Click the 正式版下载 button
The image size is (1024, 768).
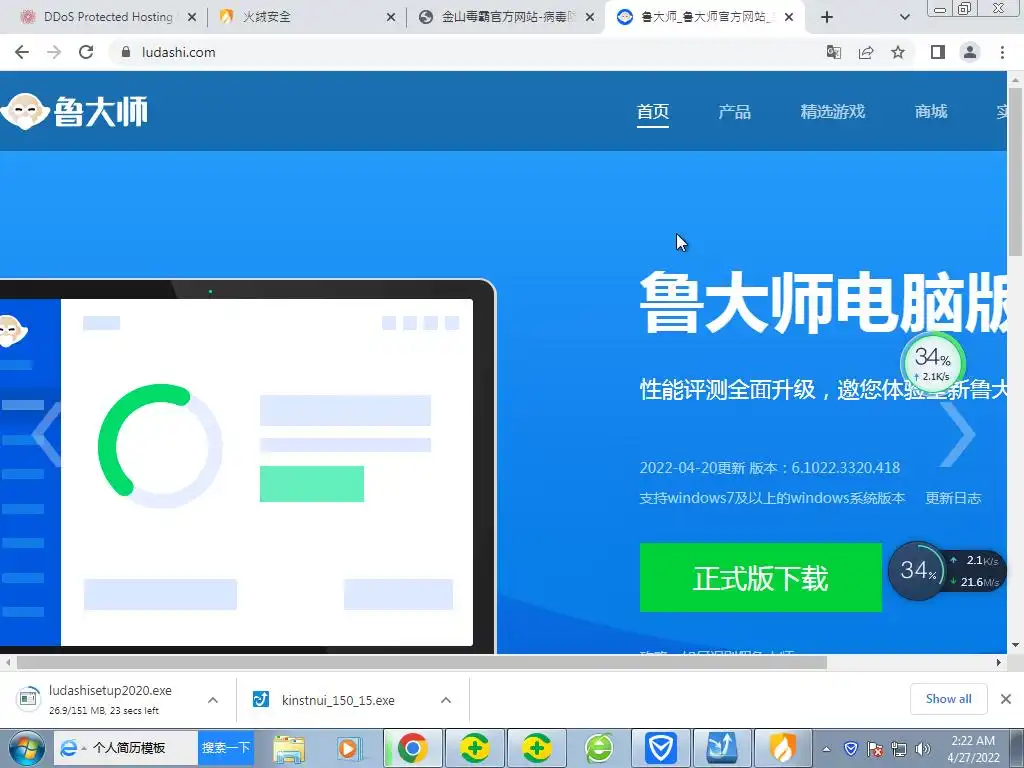tap(760, 578)
